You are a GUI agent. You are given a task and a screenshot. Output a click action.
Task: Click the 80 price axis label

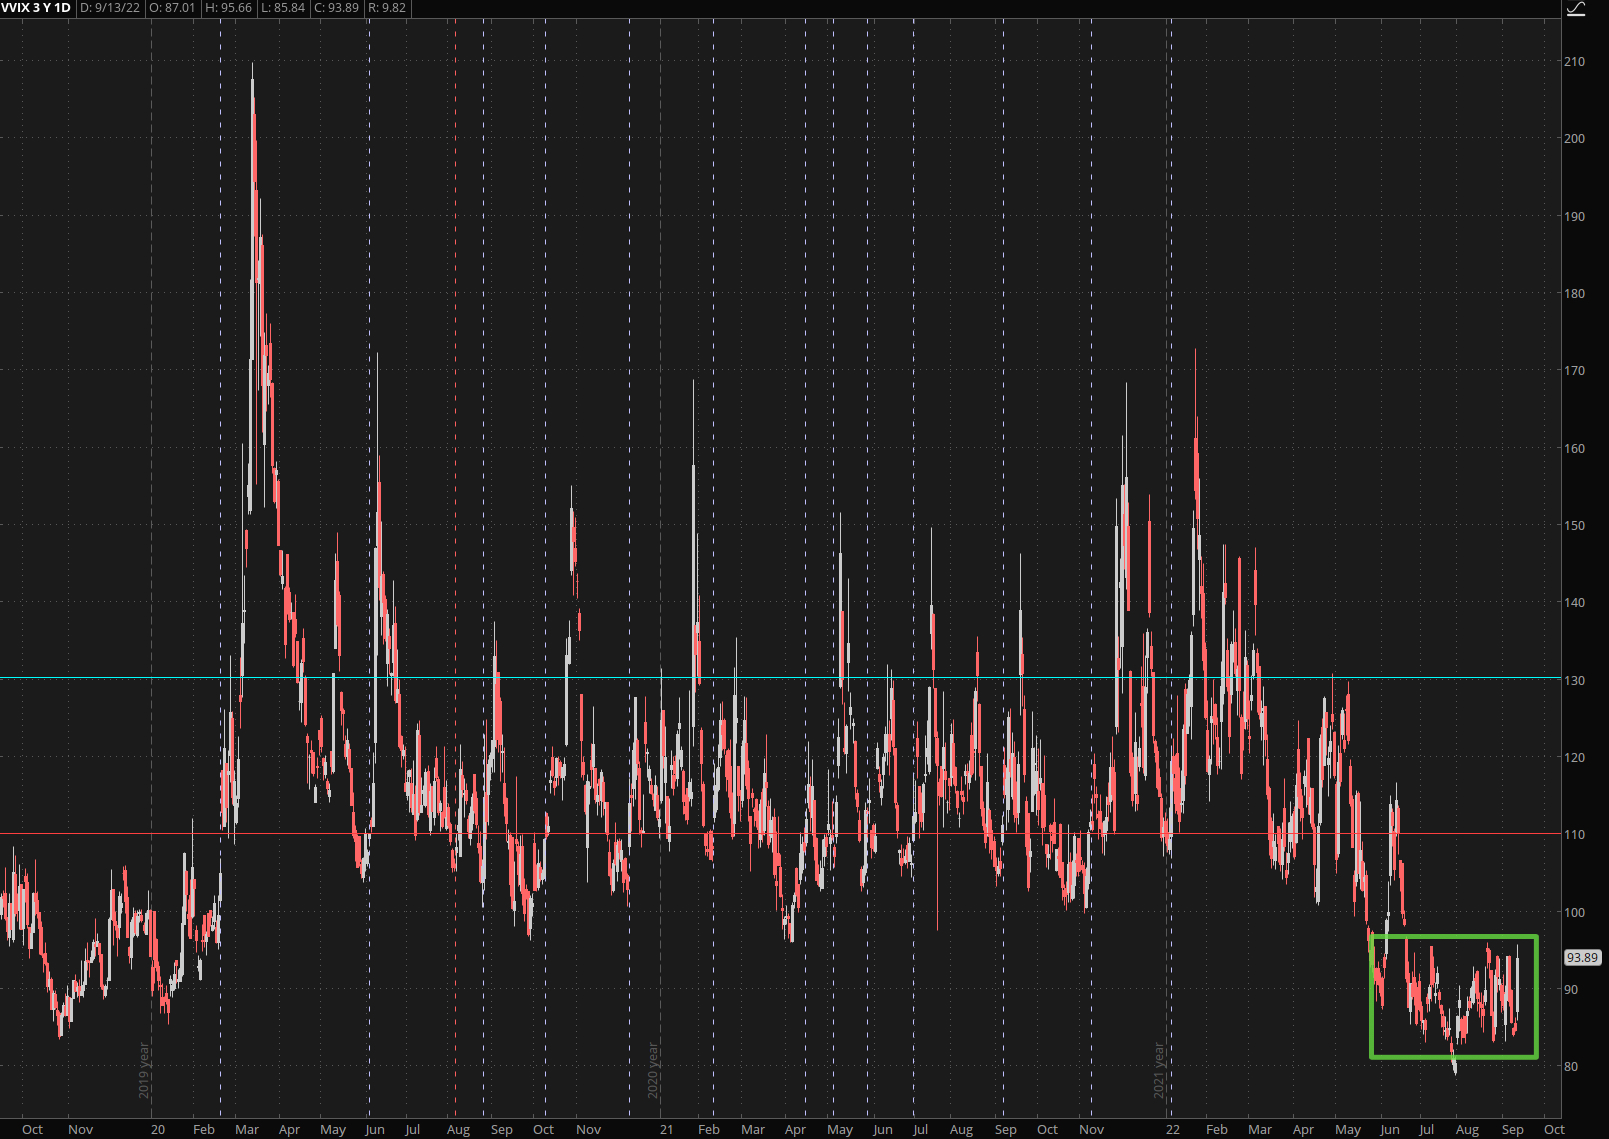pos(1571,1067)
